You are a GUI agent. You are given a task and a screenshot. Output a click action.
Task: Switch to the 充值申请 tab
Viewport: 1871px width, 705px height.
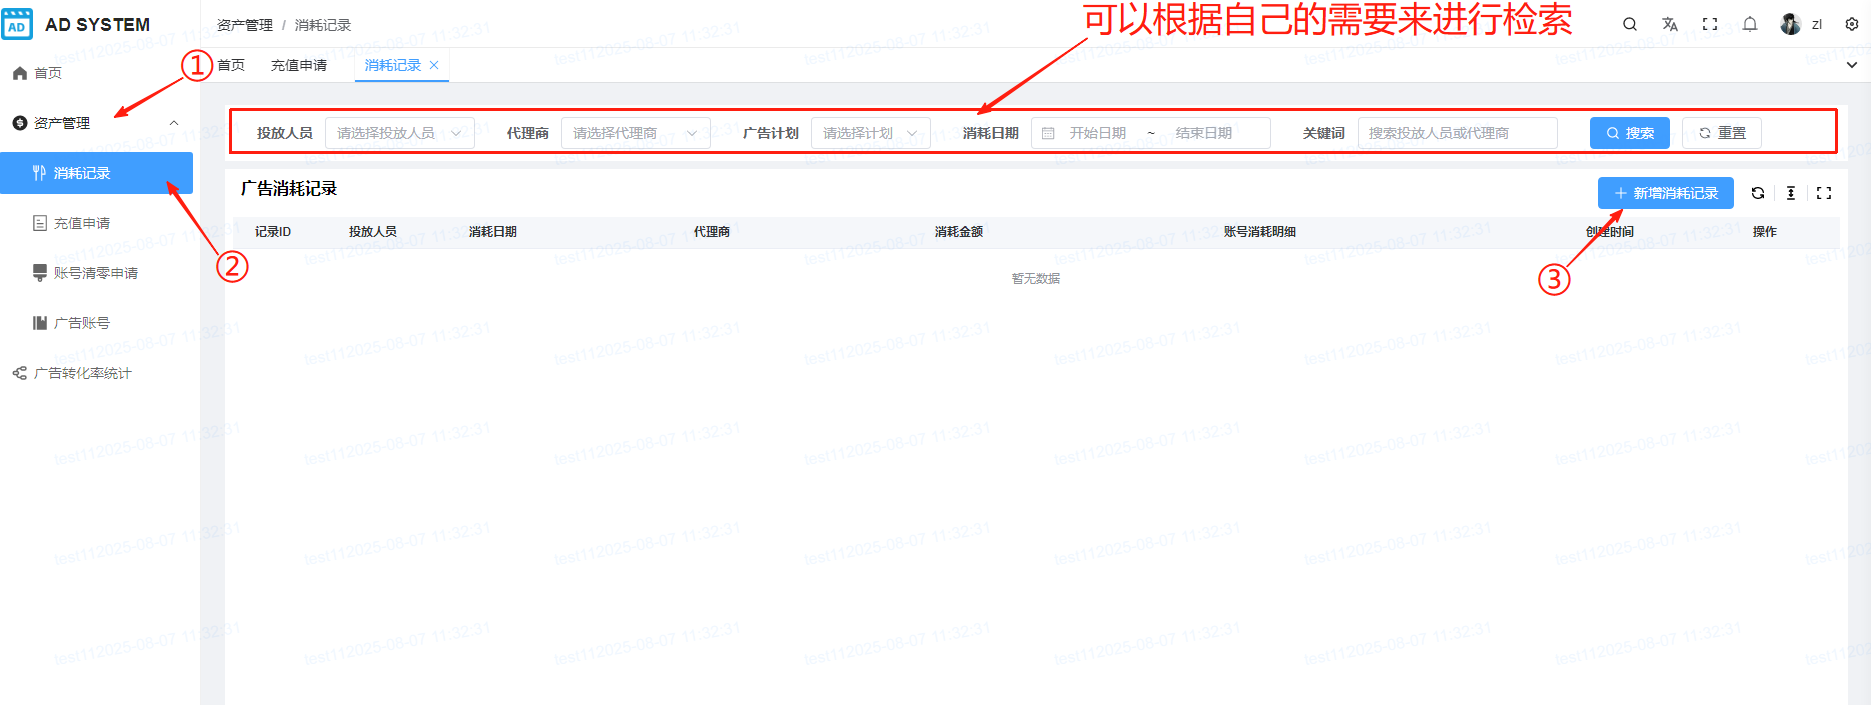coord(299,65)
